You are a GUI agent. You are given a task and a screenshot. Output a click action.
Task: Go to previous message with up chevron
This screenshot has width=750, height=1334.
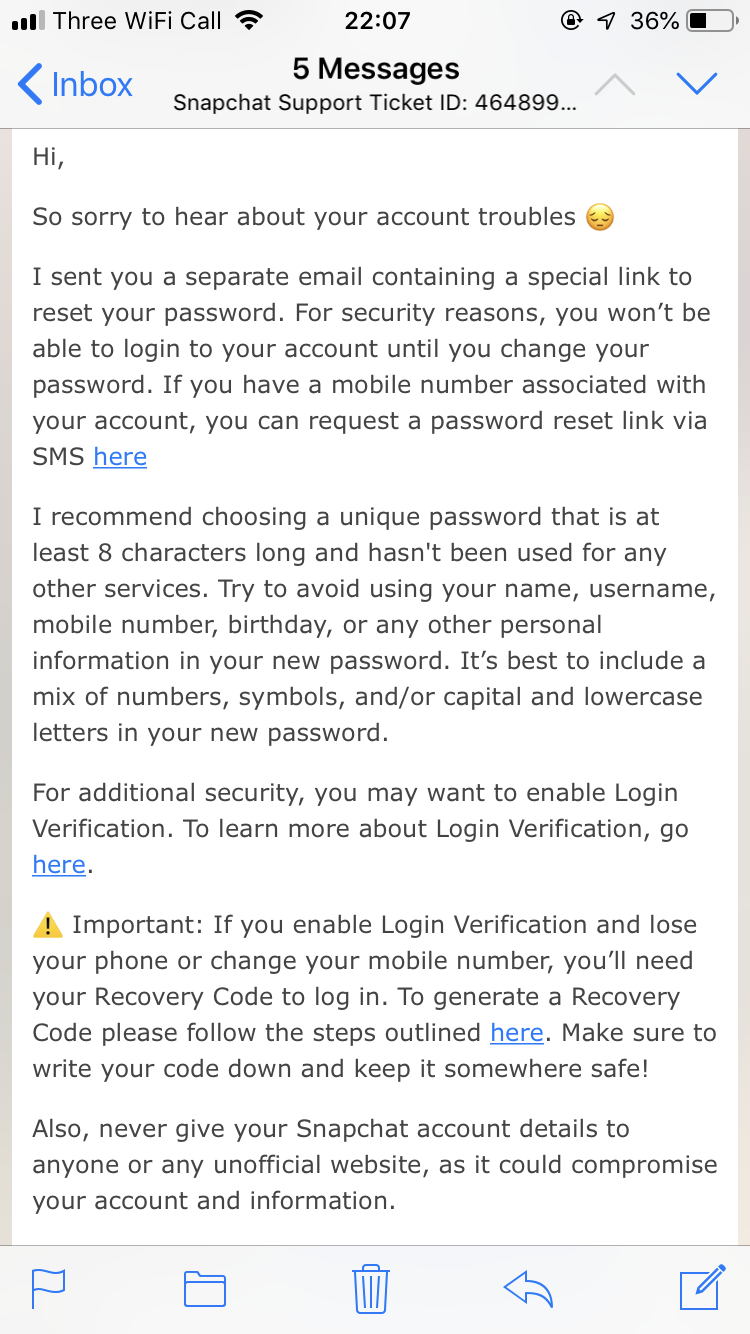click(x=614, y=85)
